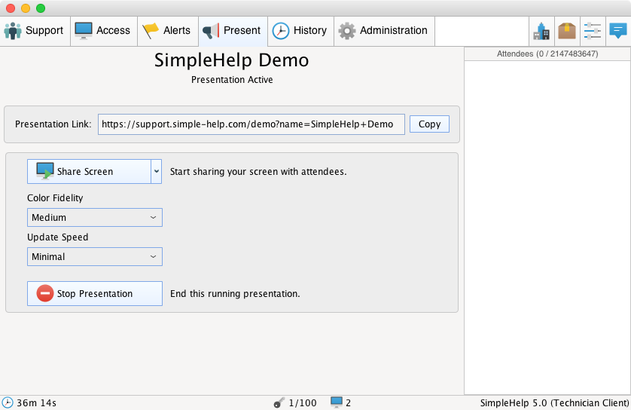The image size is (631, 410).
Task: Copy the presentation link
Action: pyautogui.click(x=429, y=124)
